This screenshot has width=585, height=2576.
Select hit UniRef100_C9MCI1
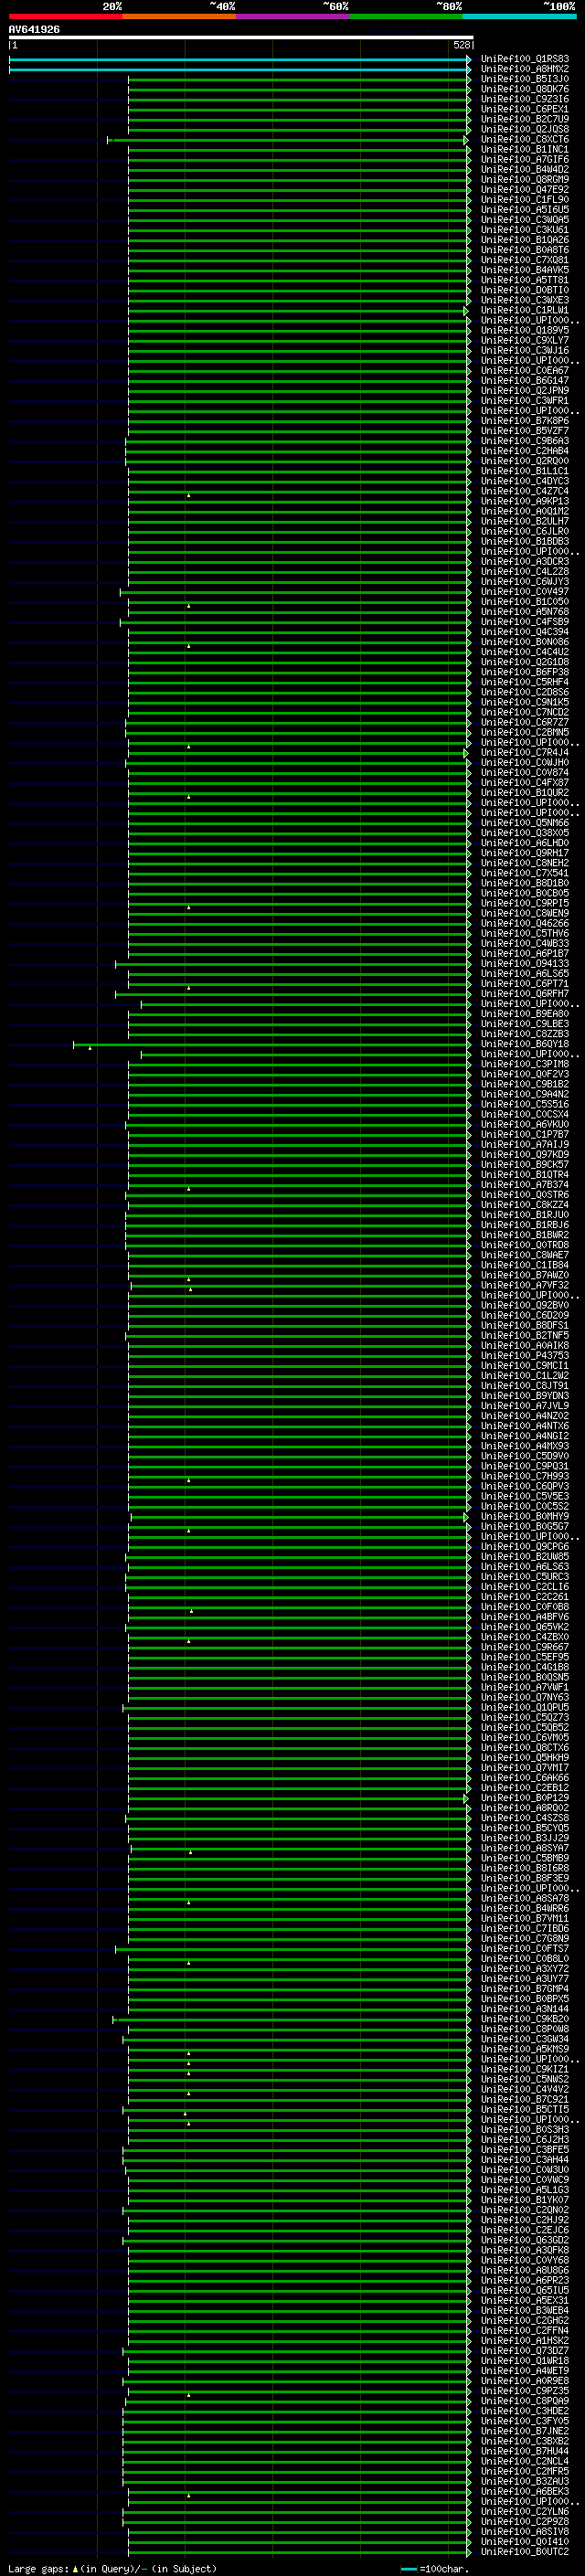click(525, 1365)
